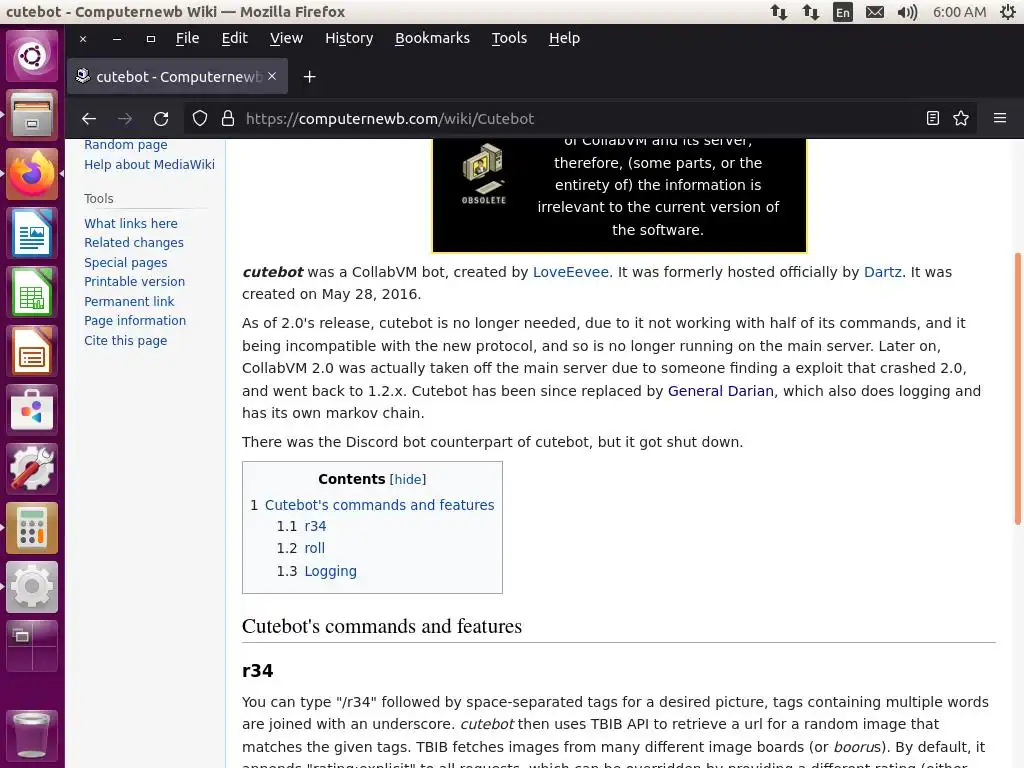Follow the LoveEevee link

coord(571,272)
